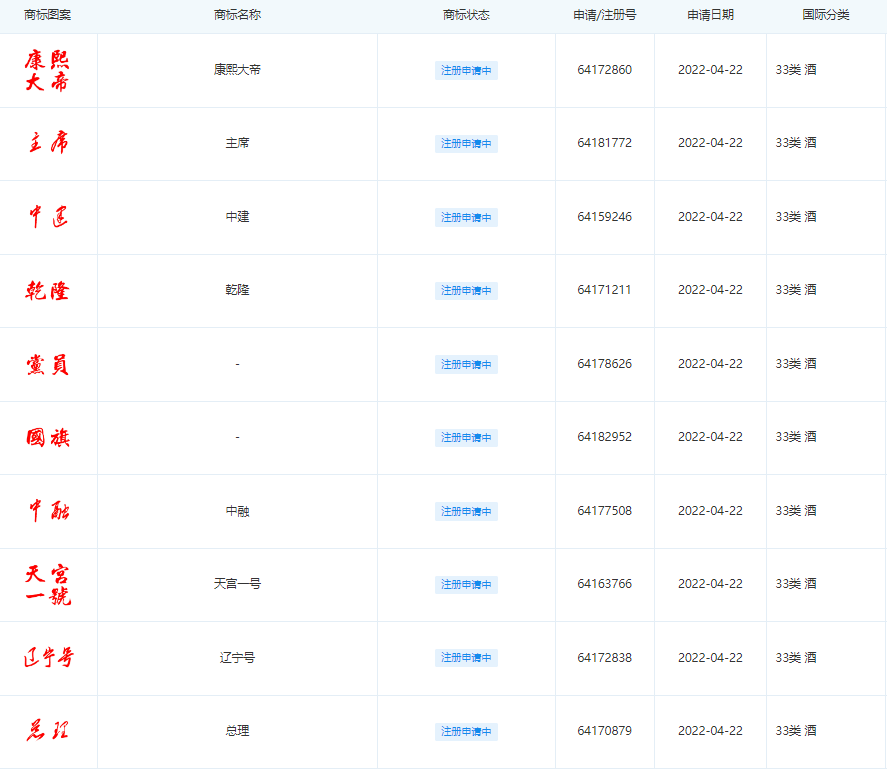Click application number 64163766
Viewport: 887px width, 772px height.
(x=605, y=584)
